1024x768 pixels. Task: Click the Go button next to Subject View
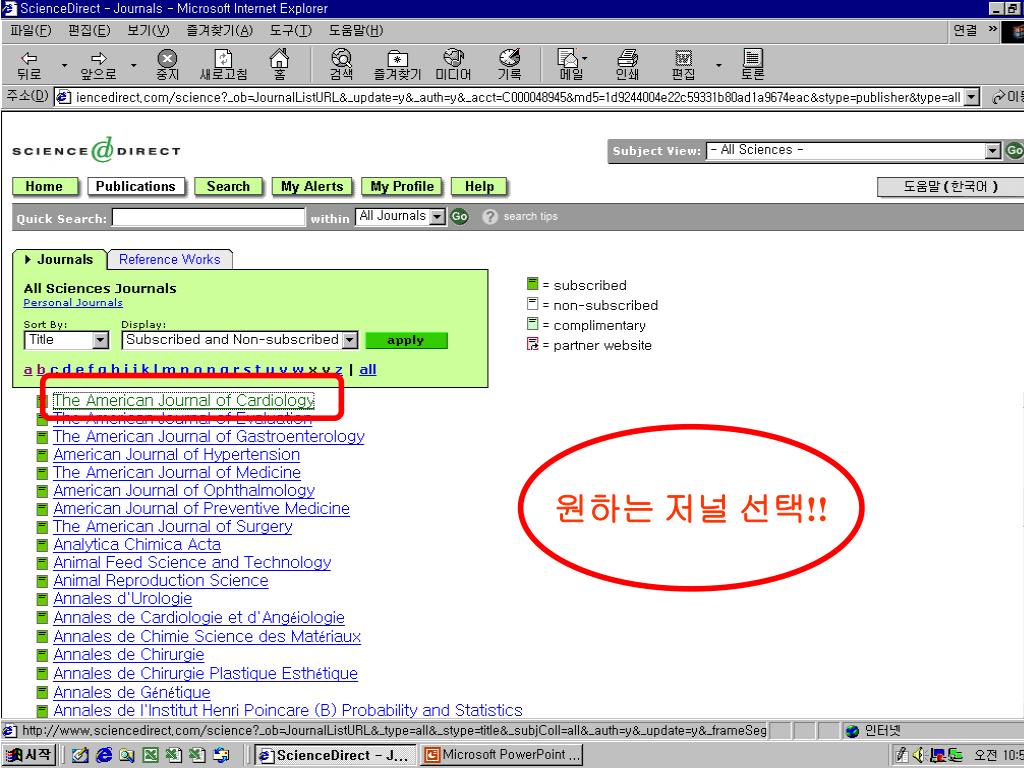[1014, 151]
